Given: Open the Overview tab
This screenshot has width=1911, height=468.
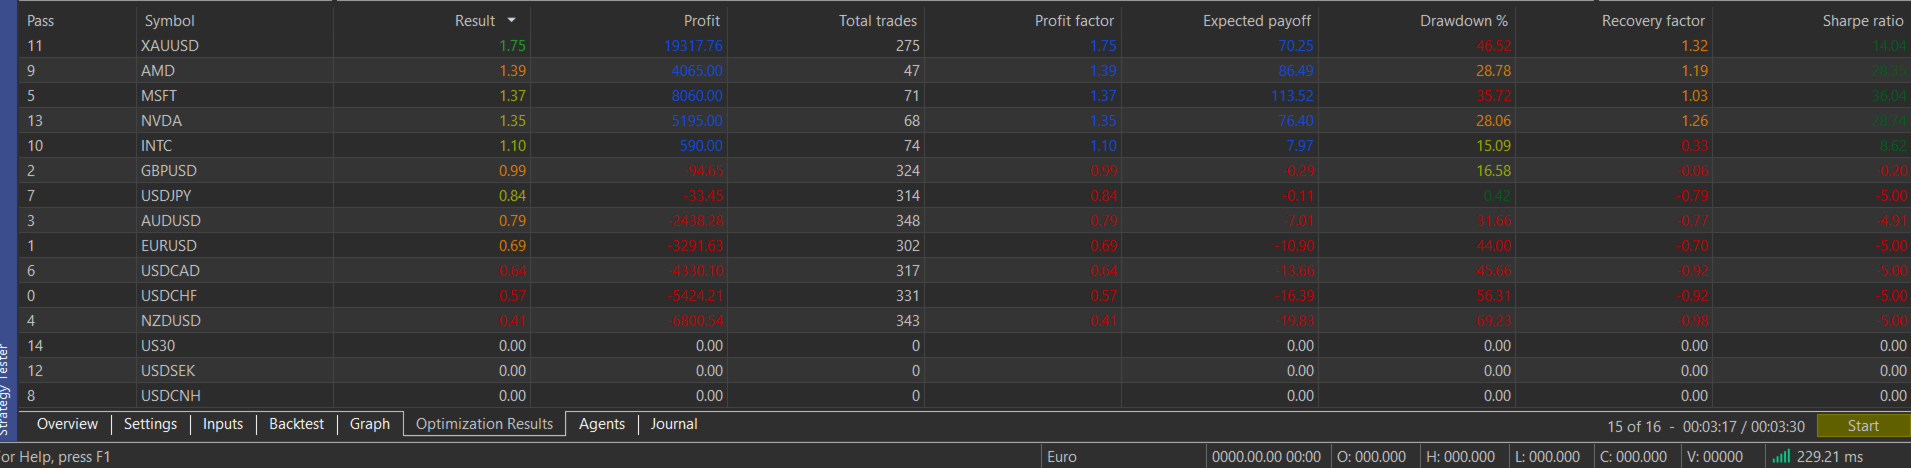Looking at the screenshot, I should pos(67,424).
